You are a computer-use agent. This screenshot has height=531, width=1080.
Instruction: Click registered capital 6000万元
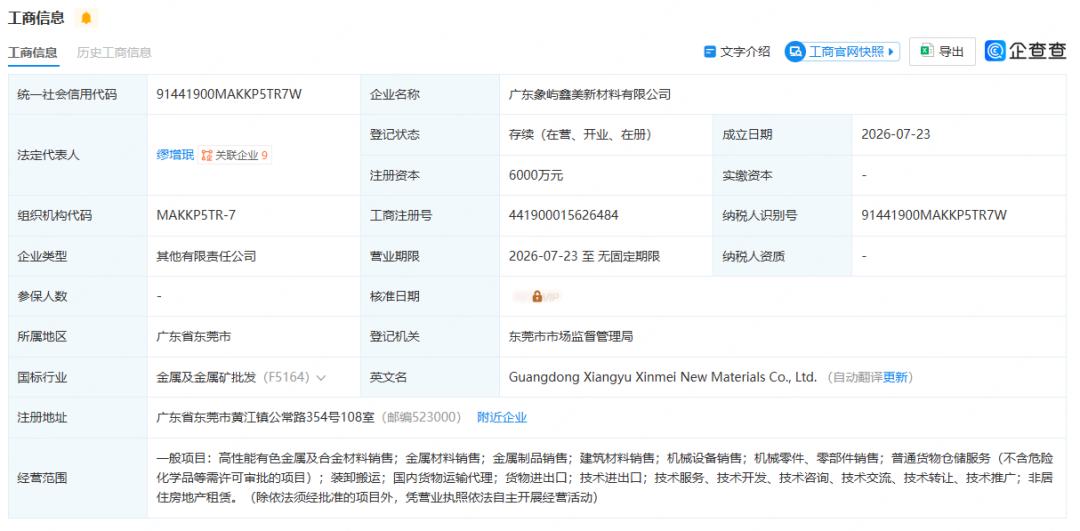(536, 176)
